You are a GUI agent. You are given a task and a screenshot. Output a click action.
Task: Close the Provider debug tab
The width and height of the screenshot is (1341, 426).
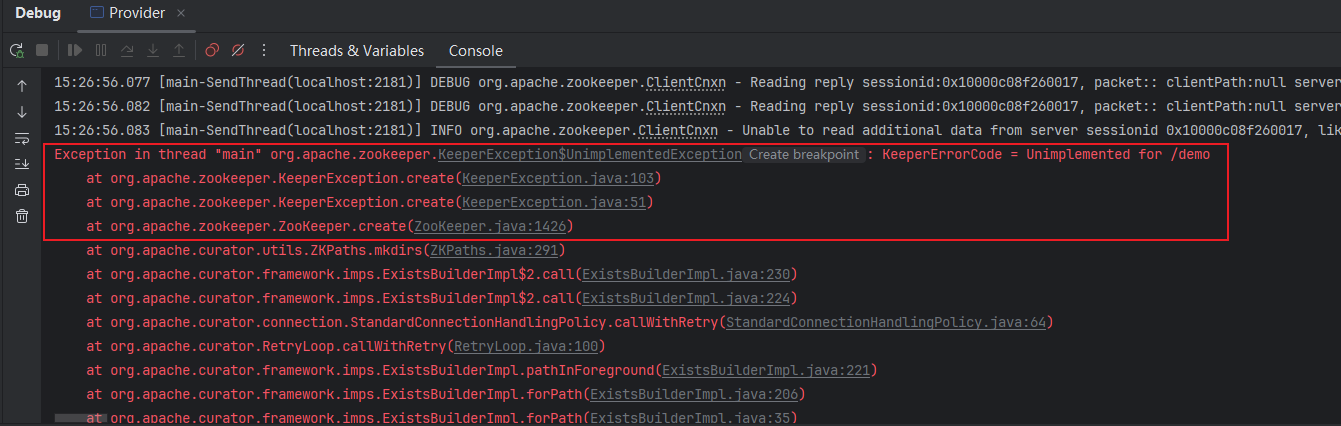(x=180, y=14)
